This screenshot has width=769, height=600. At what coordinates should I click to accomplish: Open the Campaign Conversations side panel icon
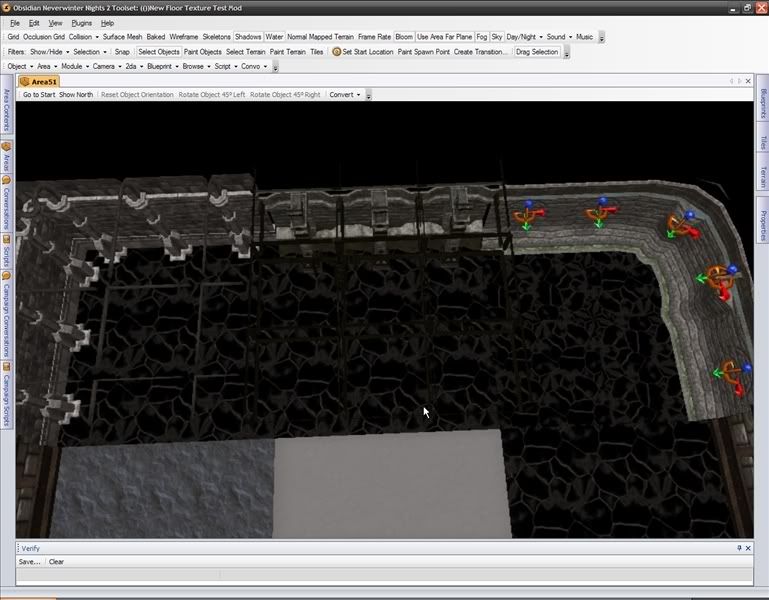pyautogui.click(x=6, y=276)
